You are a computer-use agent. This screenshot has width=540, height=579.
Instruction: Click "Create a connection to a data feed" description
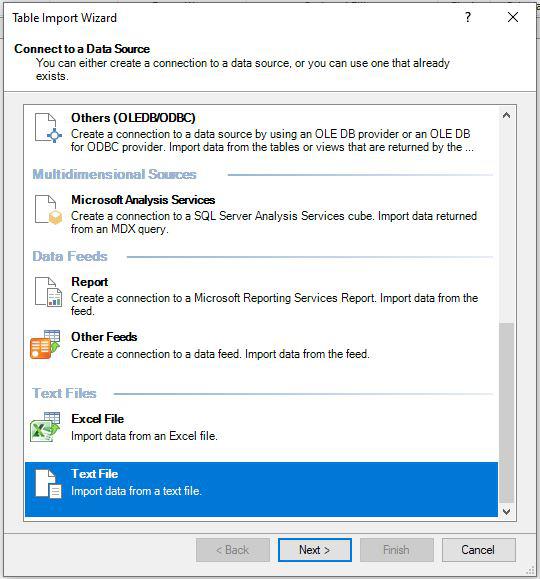pos(220,354)
